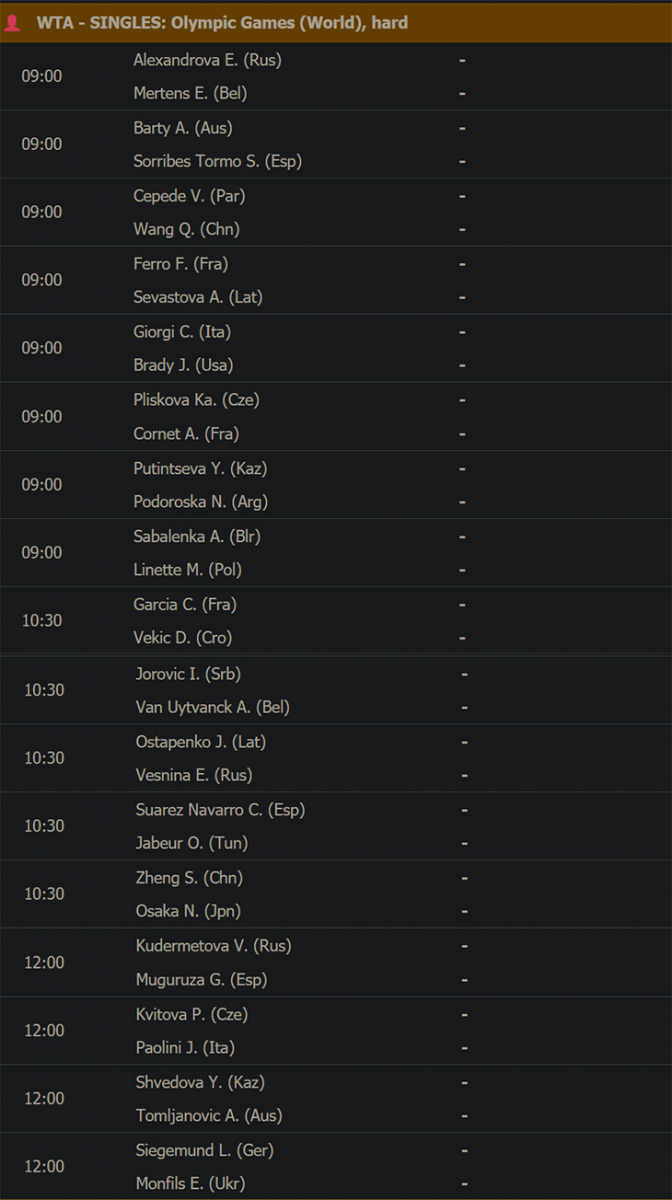
Task: Click Sevastova A. (Lat) player name
Action: pyautogui.click(x=198, y=297)
